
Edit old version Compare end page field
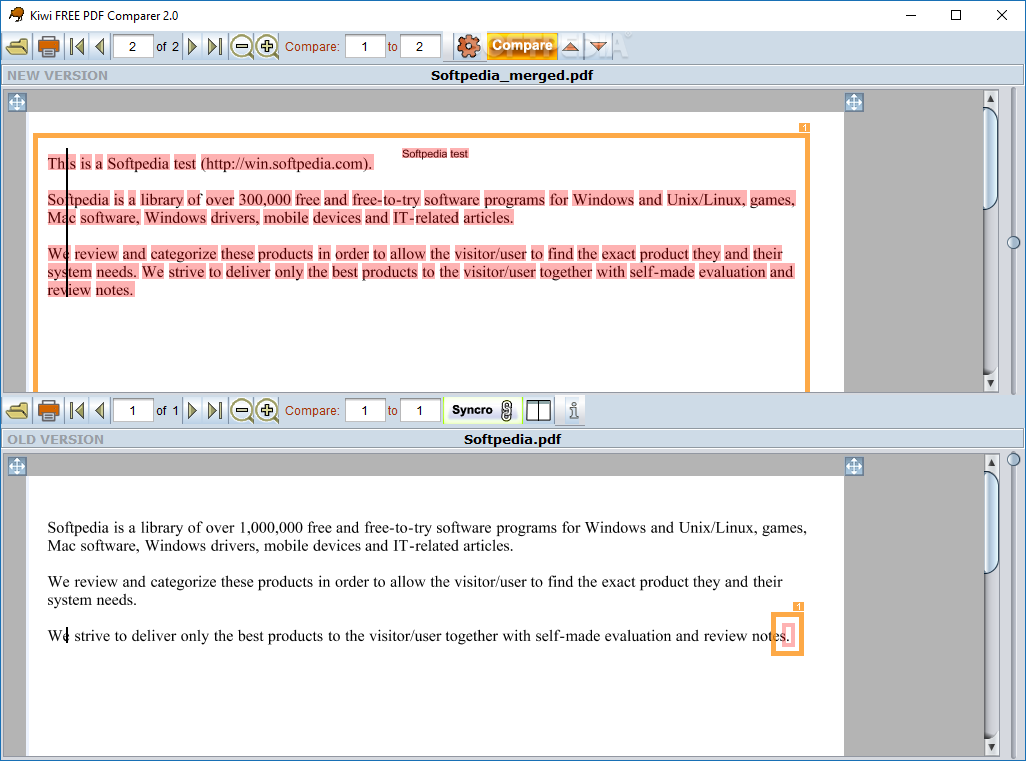[x=419, y=410]
